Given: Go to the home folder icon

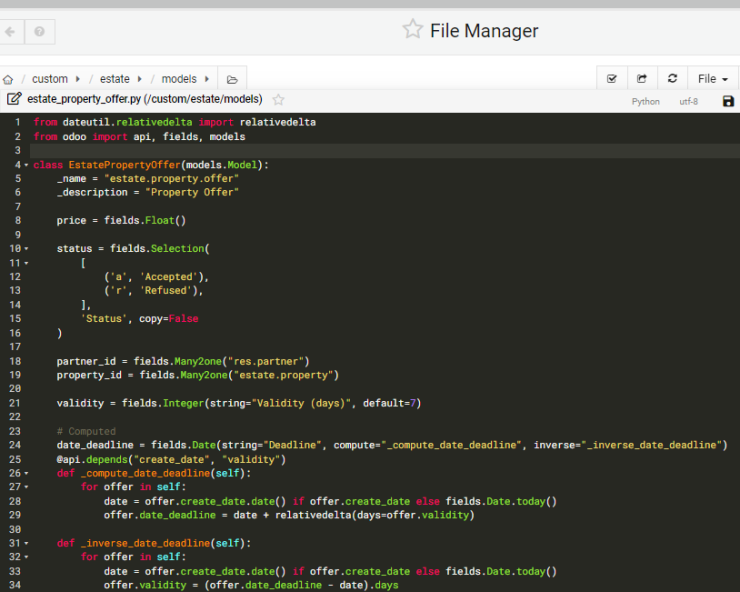Looking at the screenshot, I should point(8,79).
